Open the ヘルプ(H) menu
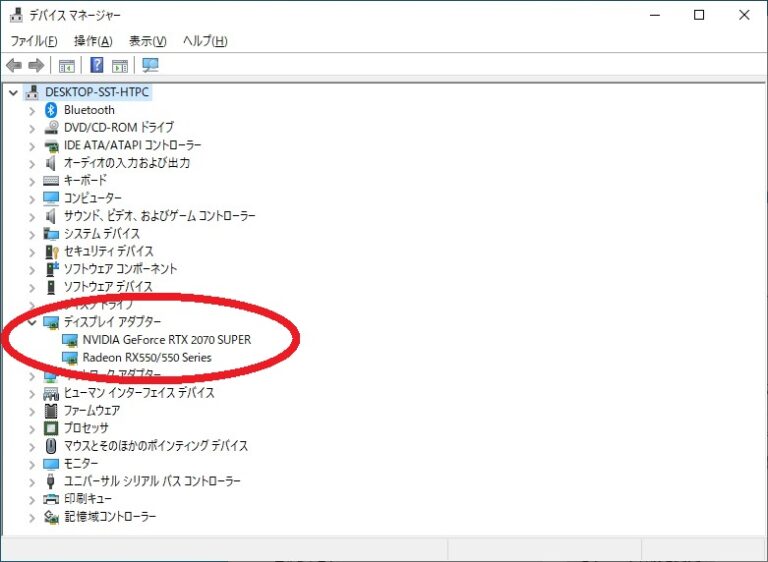This screenshot has width=768, height=562. click(205, 41)
